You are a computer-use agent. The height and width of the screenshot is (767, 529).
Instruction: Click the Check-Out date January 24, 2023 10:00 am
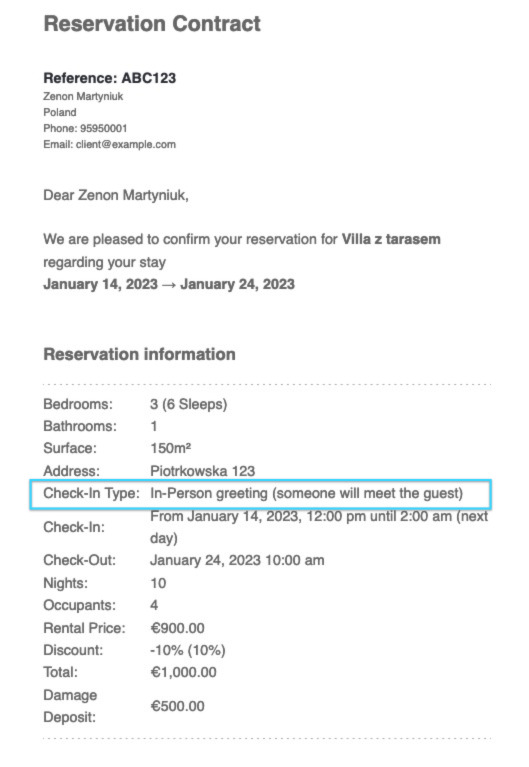[x=237, y=560]
